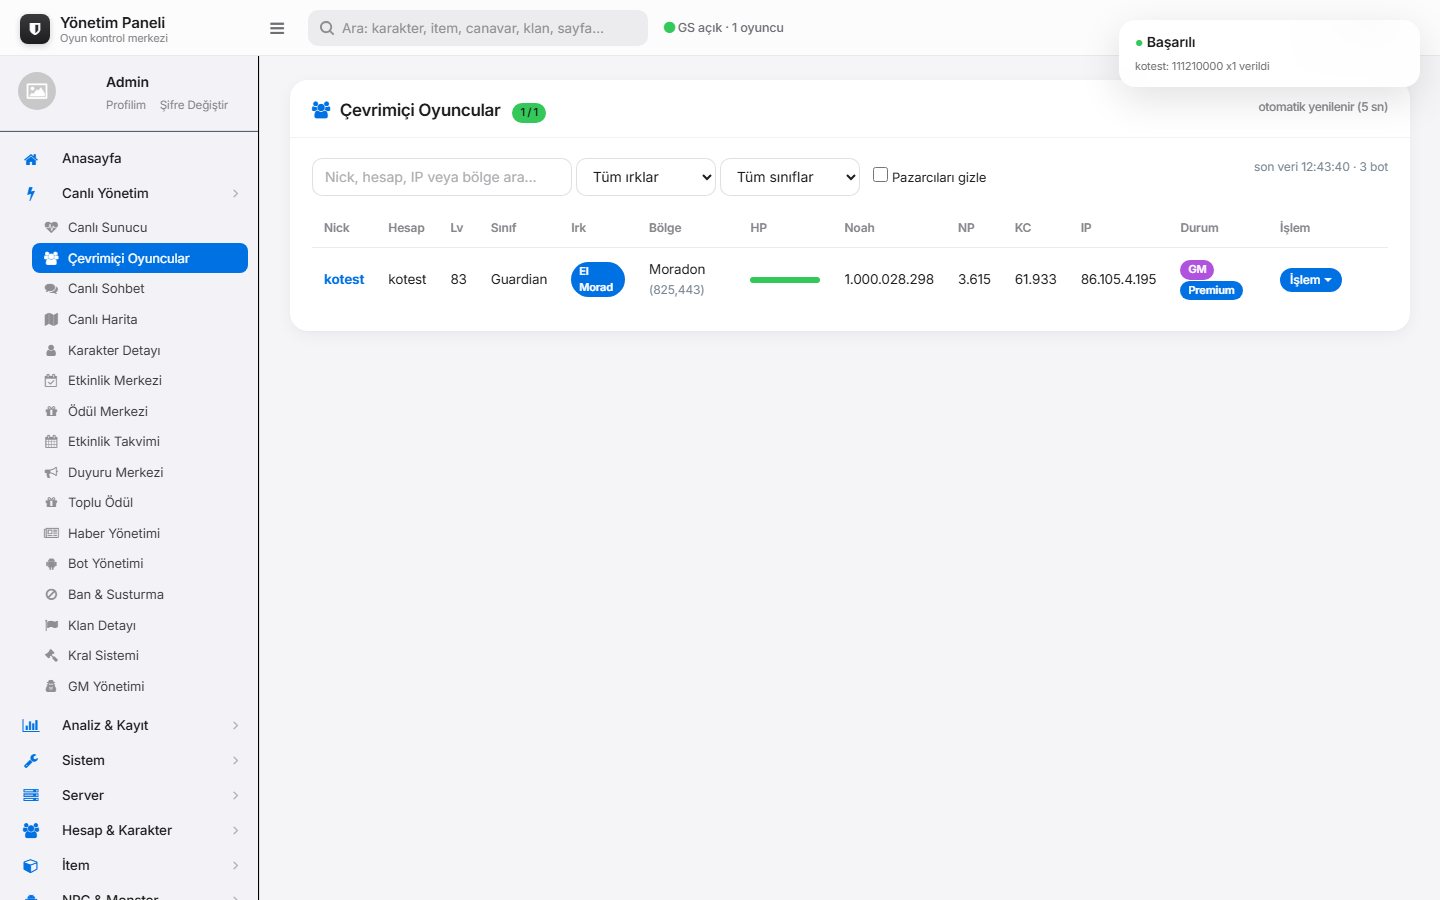Click the GM Yönetimi icon
The image size is (1440, 900).
(x=51, y=687)
